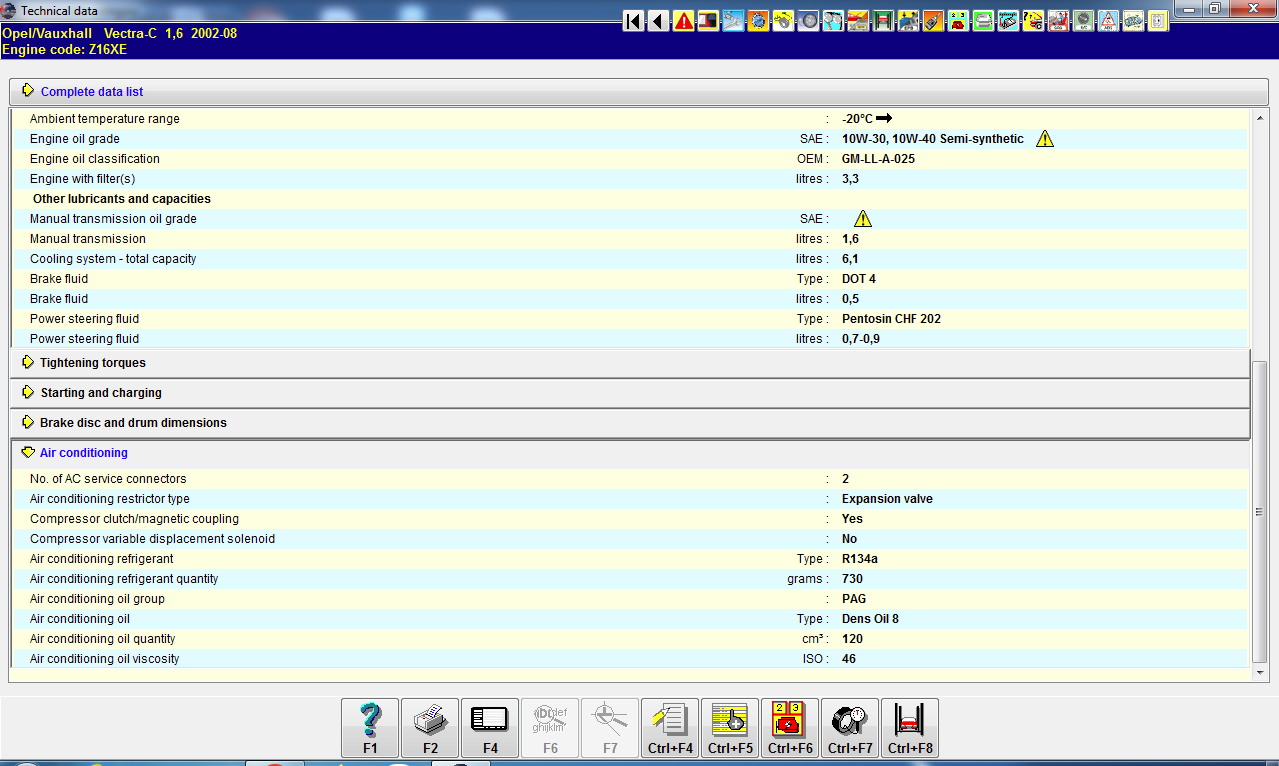Image resolution: width=1279 pixels, height=766 pixels.
Task: Select Air conditioning oil quantity row
Action: point(630,639)
